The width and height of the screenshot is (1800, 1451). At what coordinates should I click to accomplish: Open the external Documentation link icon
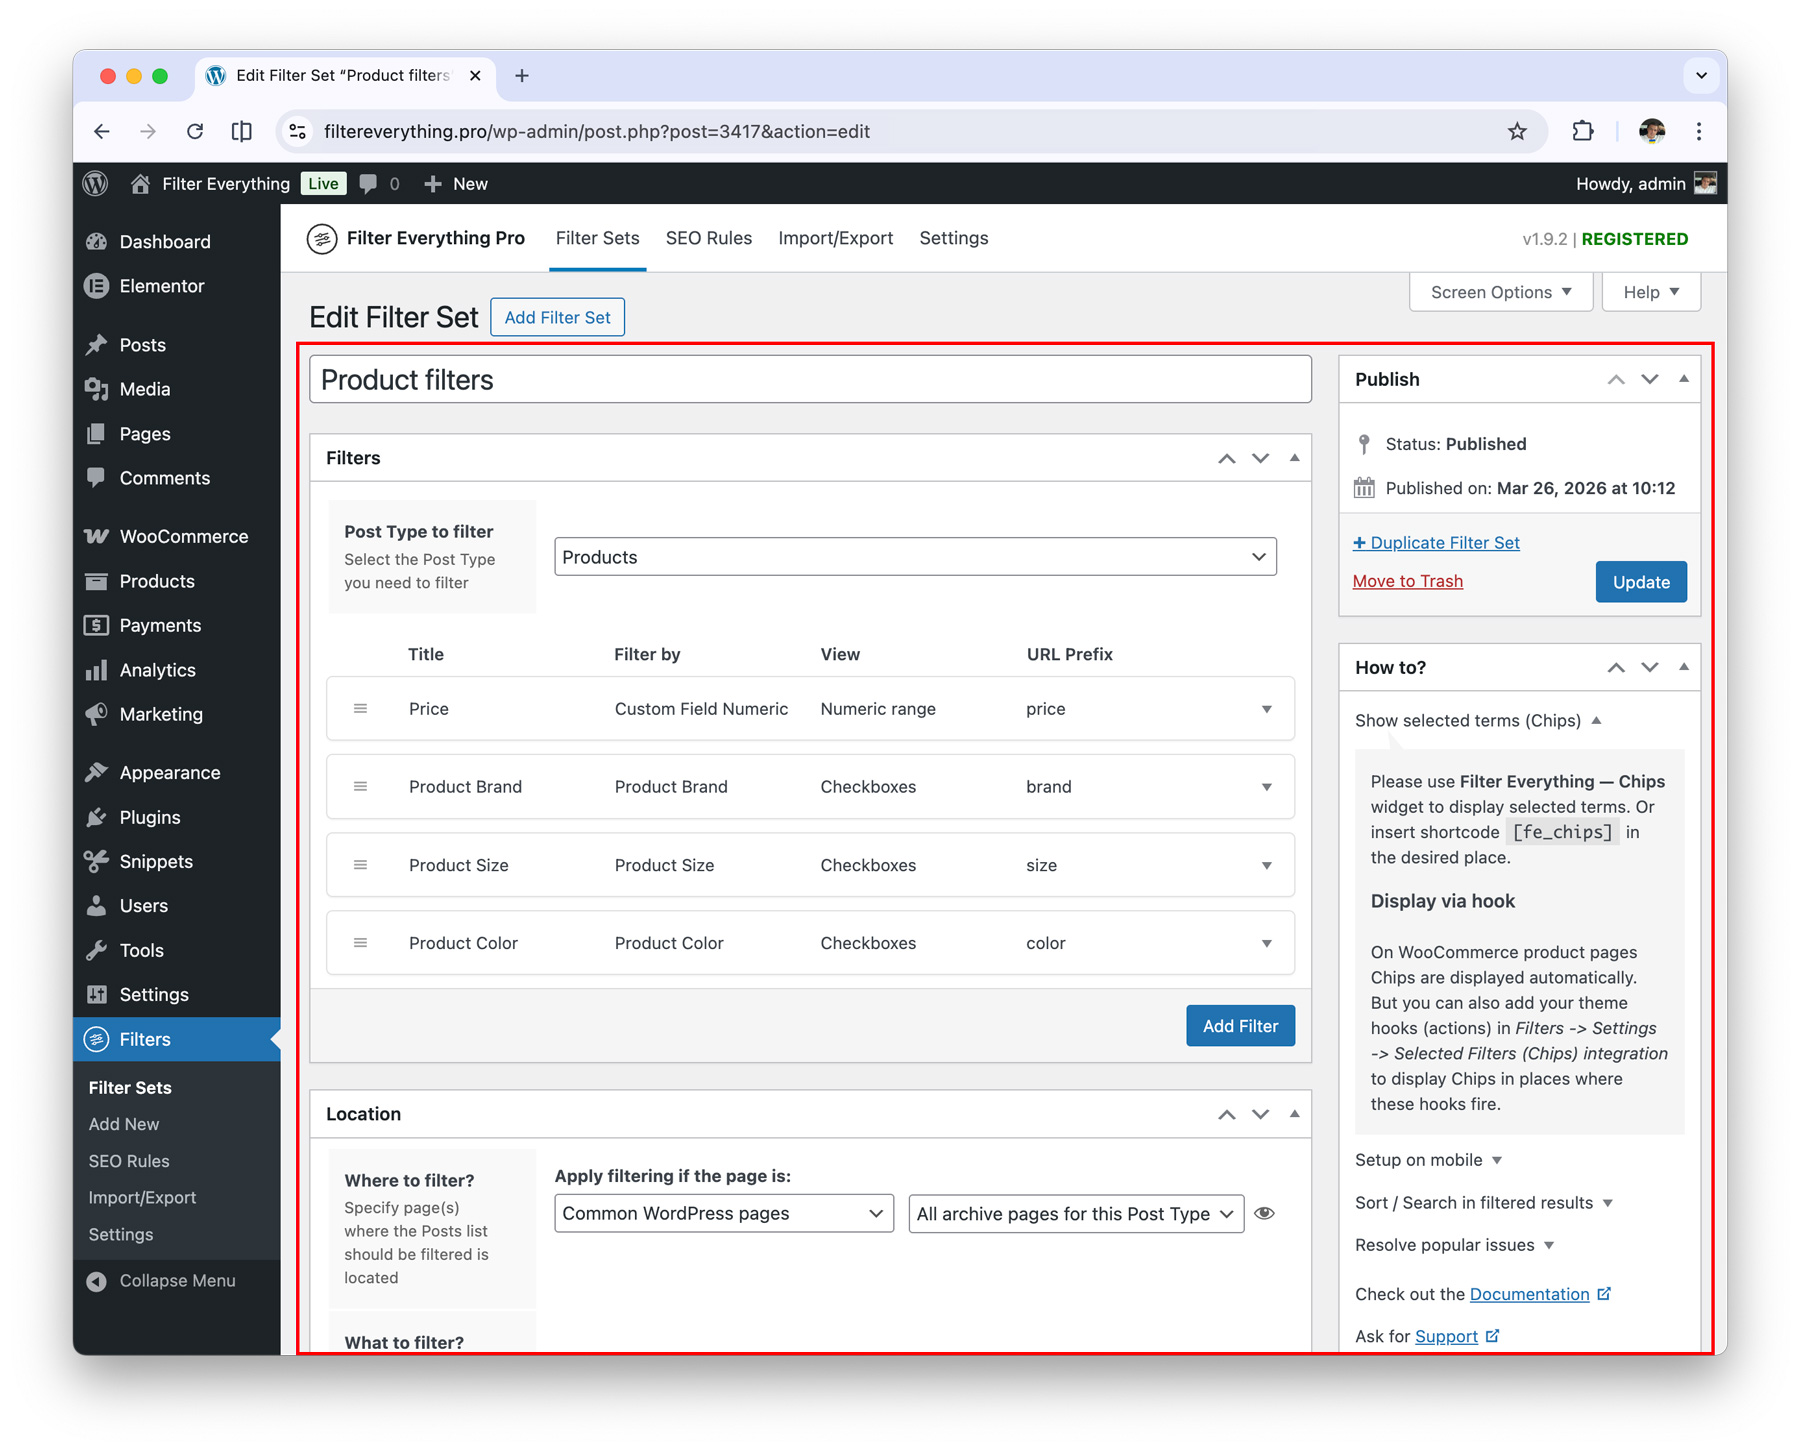[1604, 1294]
